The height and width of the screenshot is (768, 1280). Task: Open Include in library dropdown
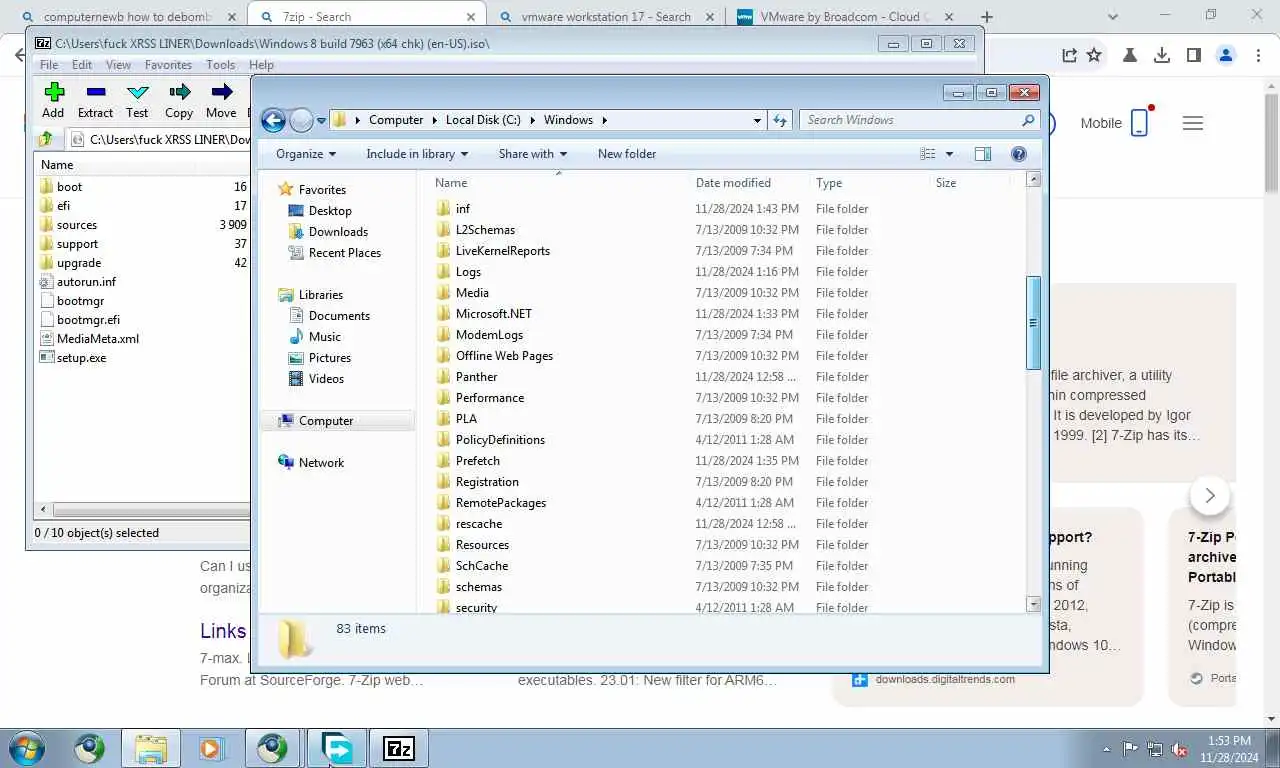pos(417,154)
